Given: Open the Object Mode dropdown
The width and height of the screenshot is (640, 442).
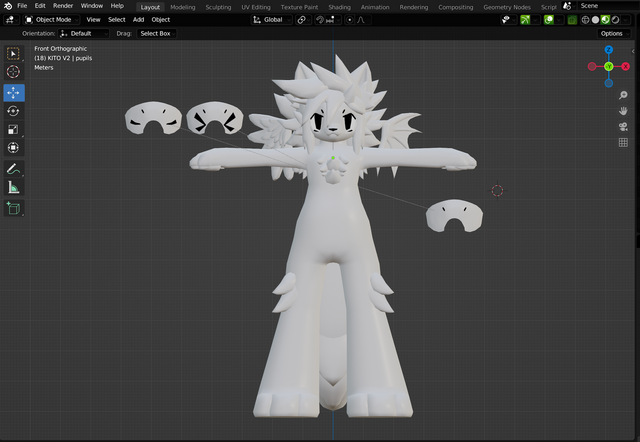Looking at the screenshot, I should [x=51, y=20].
